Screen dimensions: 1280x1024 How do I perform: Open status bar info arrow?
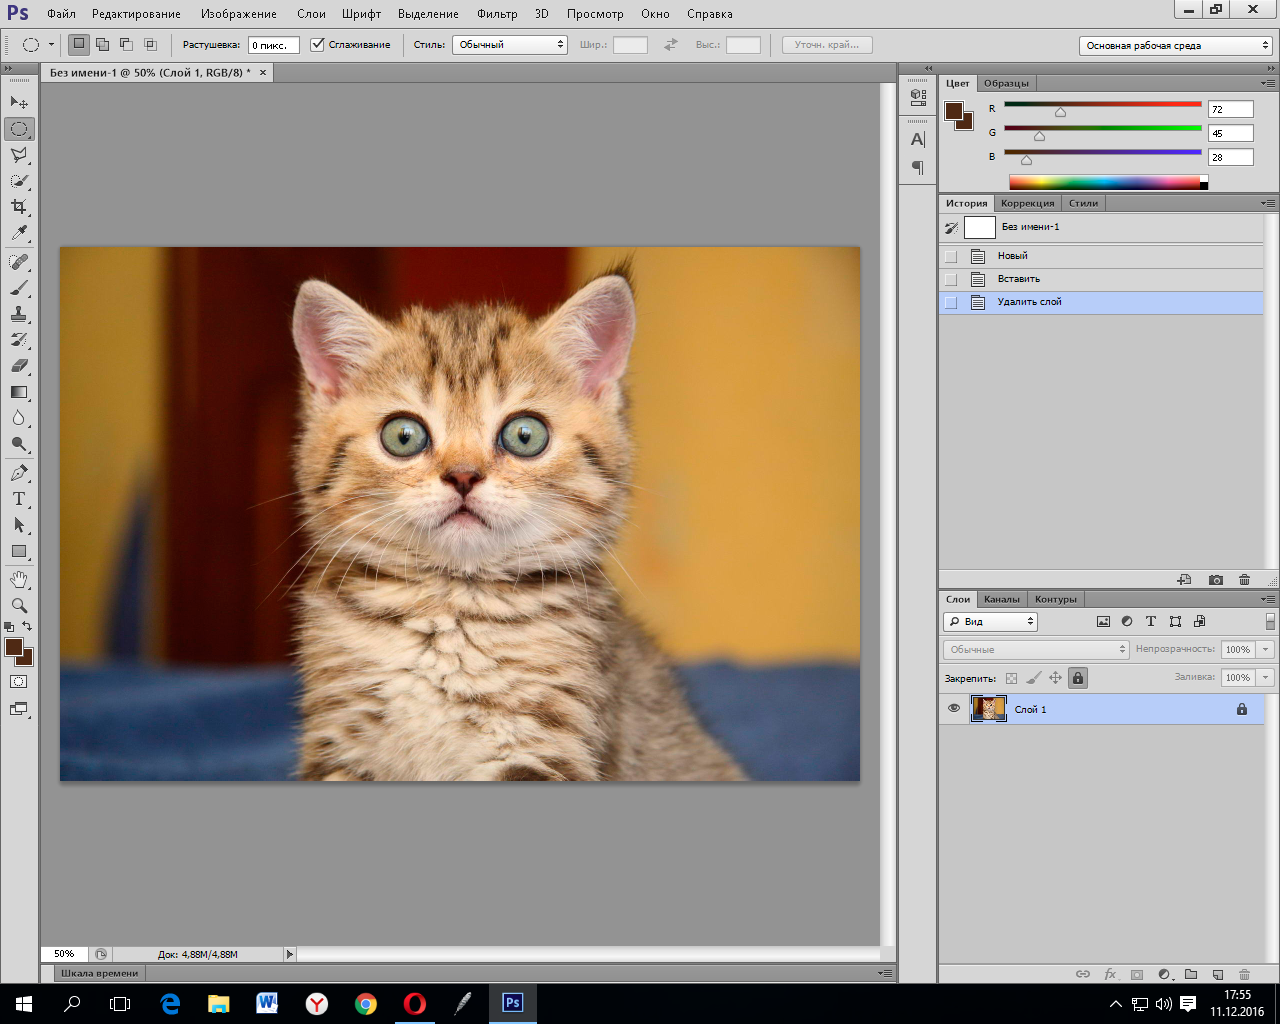tap(290, 954)
